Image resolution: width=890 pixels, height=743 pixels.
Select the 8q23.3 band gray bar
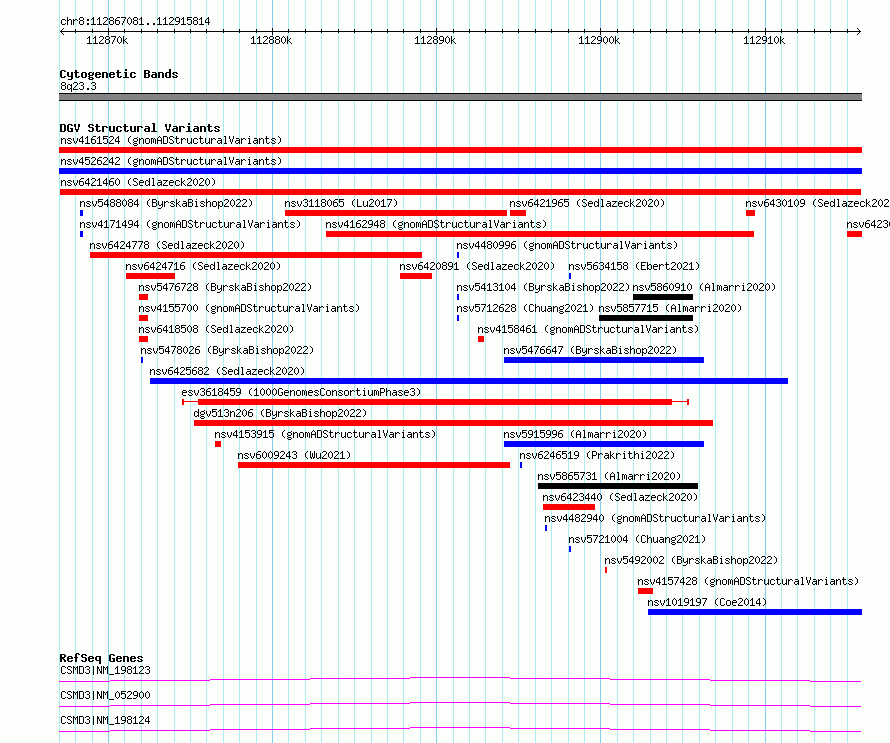[x=460, y=97]
